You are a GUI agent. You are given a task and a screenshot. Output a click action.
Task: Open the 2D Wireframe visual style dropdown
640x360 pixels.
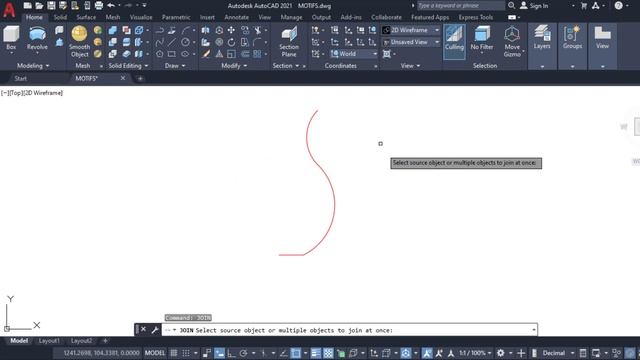[411, 30]
